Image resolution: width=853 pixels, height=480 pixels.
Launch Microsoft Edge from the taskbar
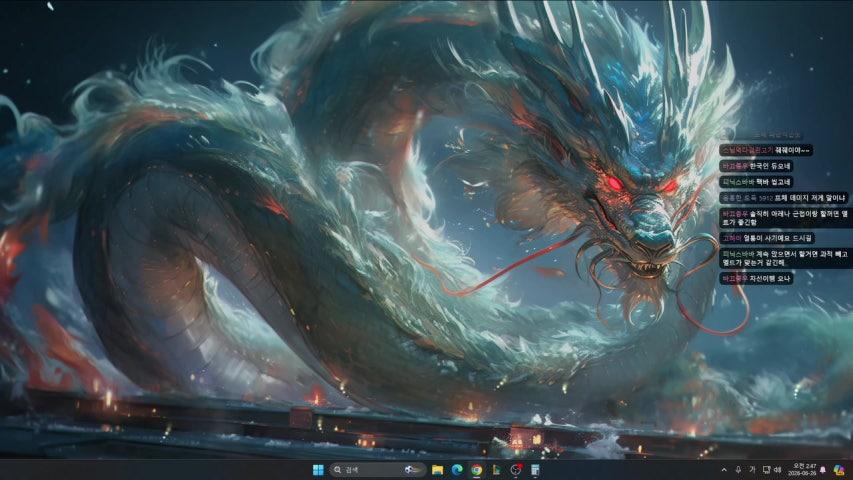pyautogui.click(x=457, y=470)
